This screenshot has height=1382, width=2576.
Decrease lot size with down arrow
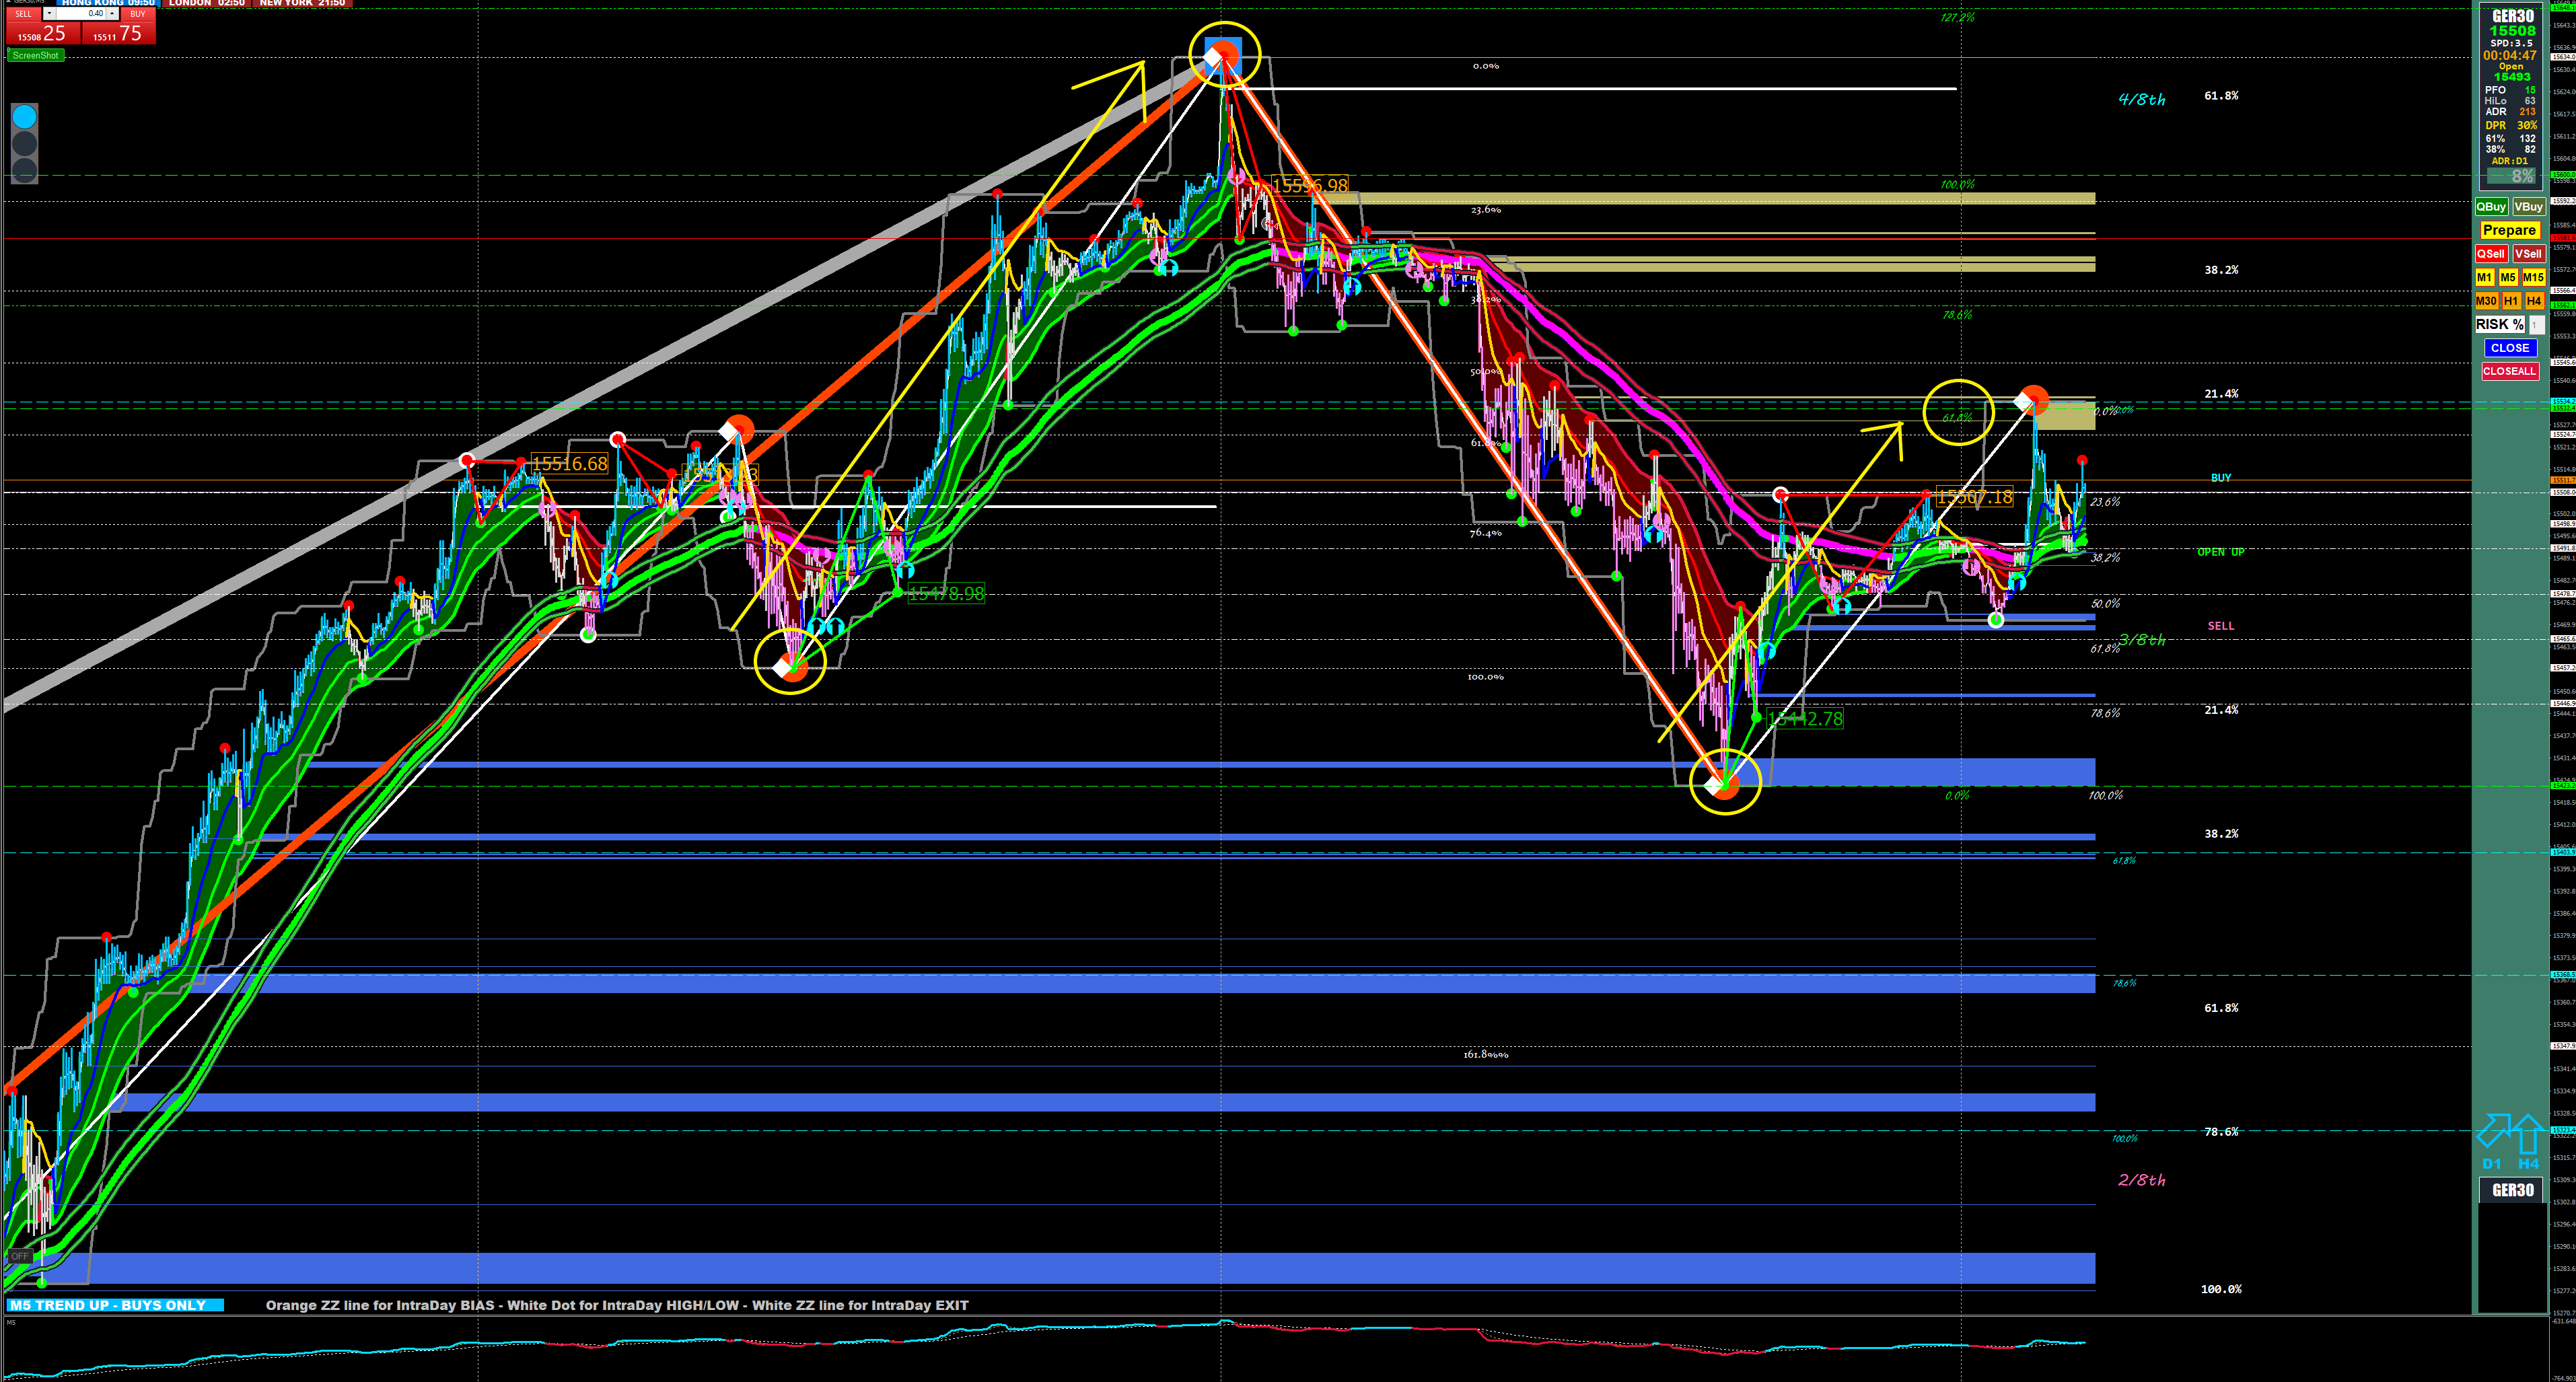49,13
